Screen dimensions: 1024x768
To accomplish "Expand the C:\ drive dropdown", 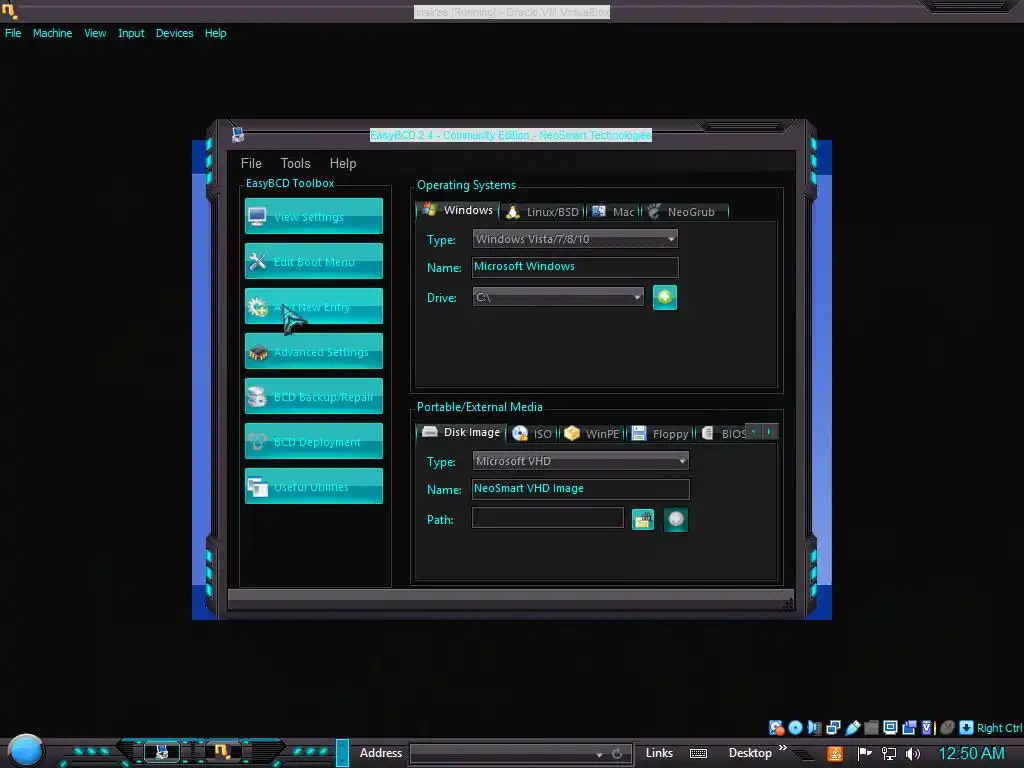I will click(558, 297).
